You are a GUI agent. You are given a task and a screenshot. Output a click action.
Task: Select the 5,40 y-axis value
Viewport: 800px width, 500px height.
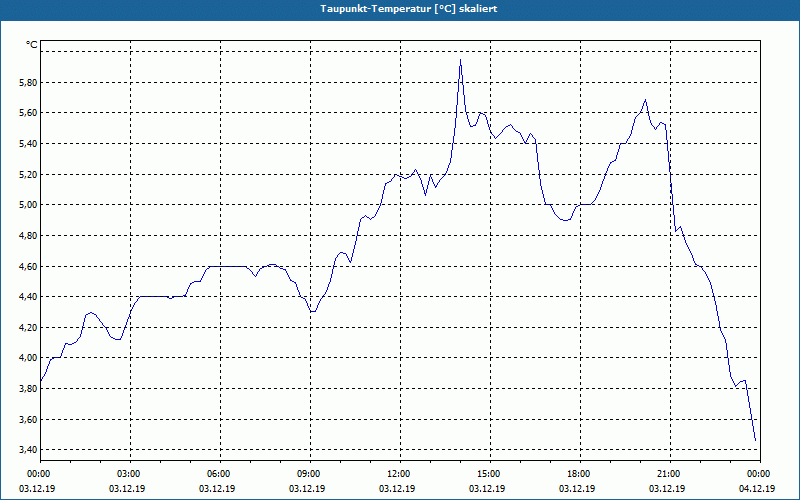coord(28,144)
